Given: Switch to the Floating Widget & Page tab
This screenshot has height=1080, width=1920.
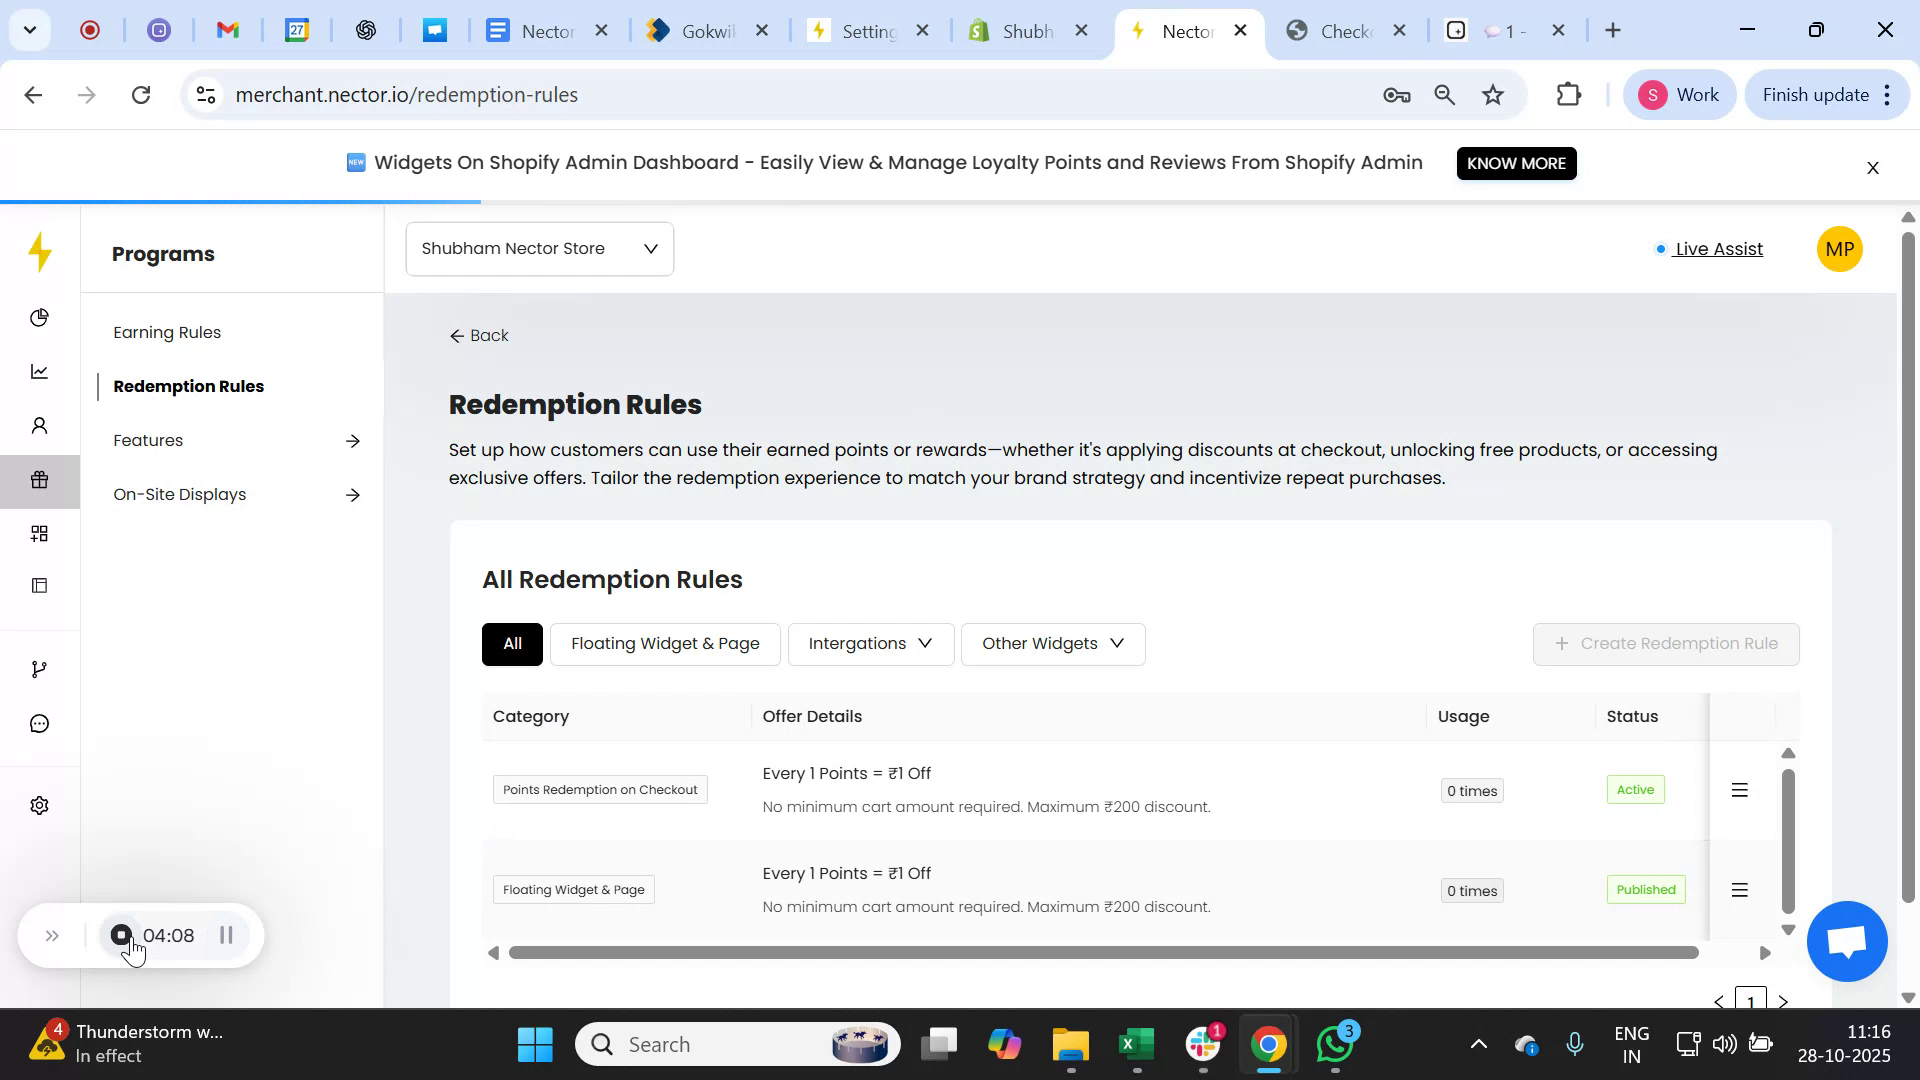Looking at the screenshot, I should (665, 644).
